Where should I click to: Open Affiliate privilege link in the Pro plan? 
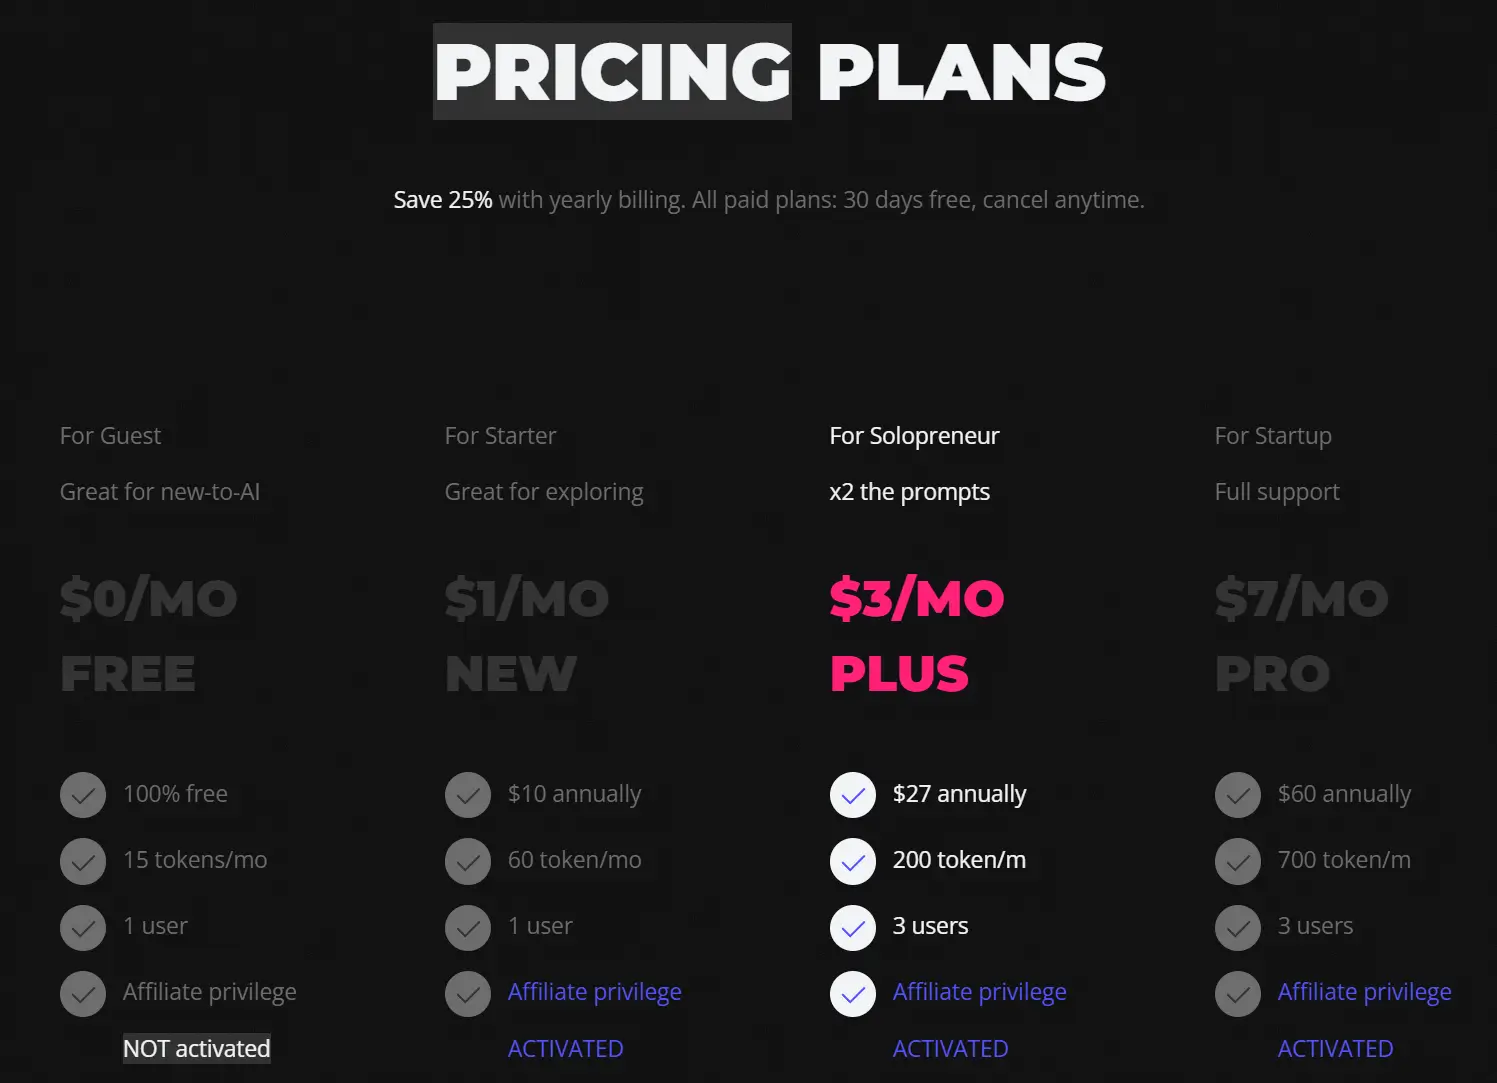pos(1364,992)
